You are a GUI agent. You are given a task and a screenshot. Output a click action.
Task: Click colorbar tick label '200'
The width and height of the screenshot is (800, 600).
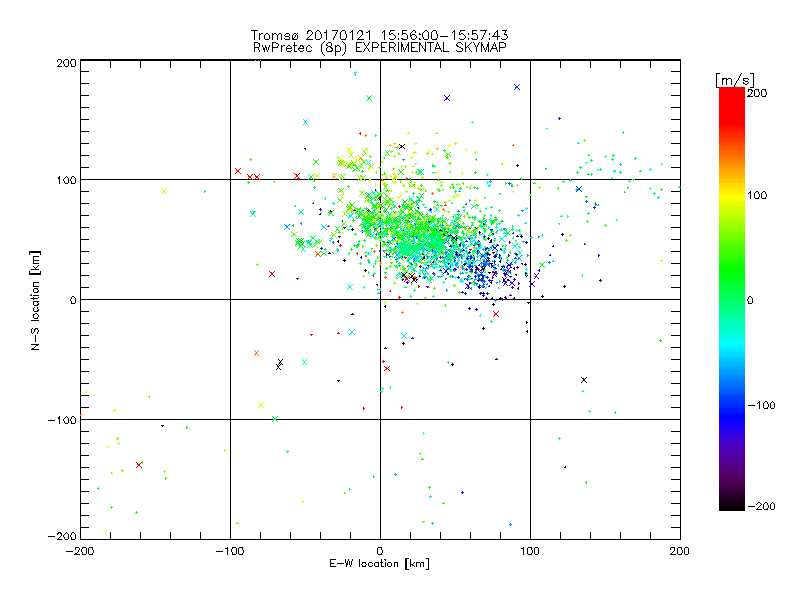(757, 93)
